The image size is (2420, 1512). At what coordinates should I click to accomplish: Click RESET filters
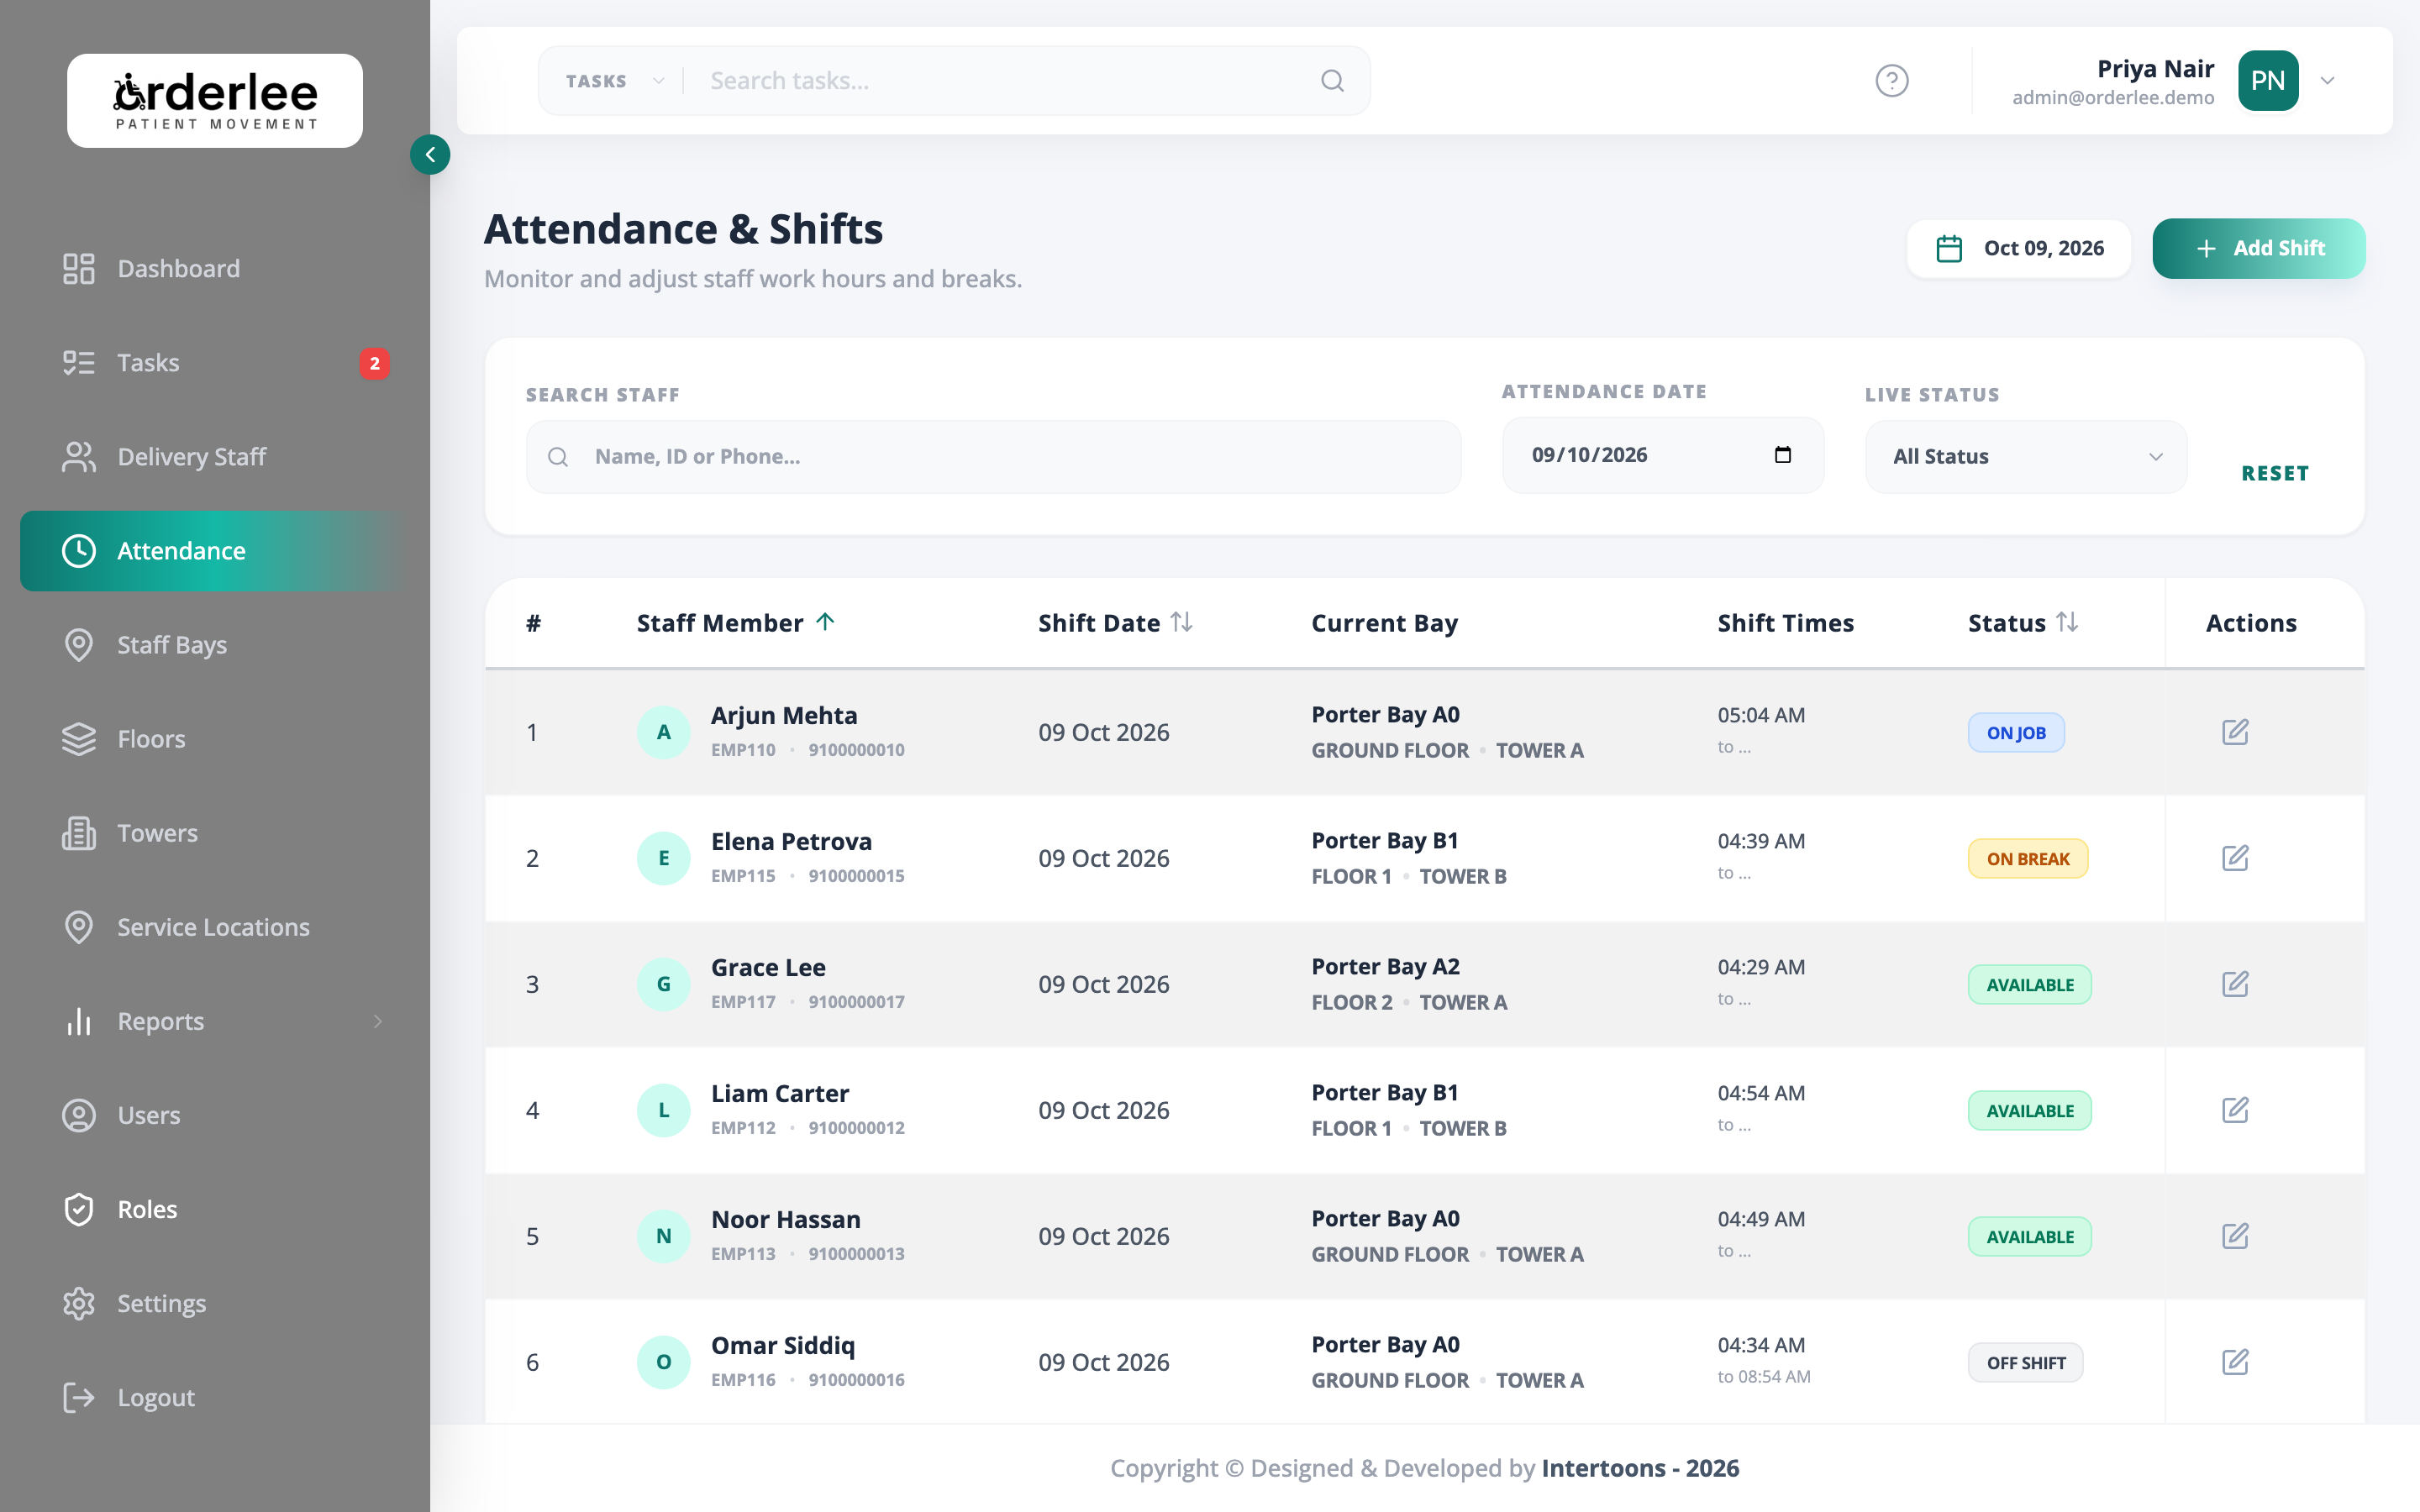tap(2275, 473)
